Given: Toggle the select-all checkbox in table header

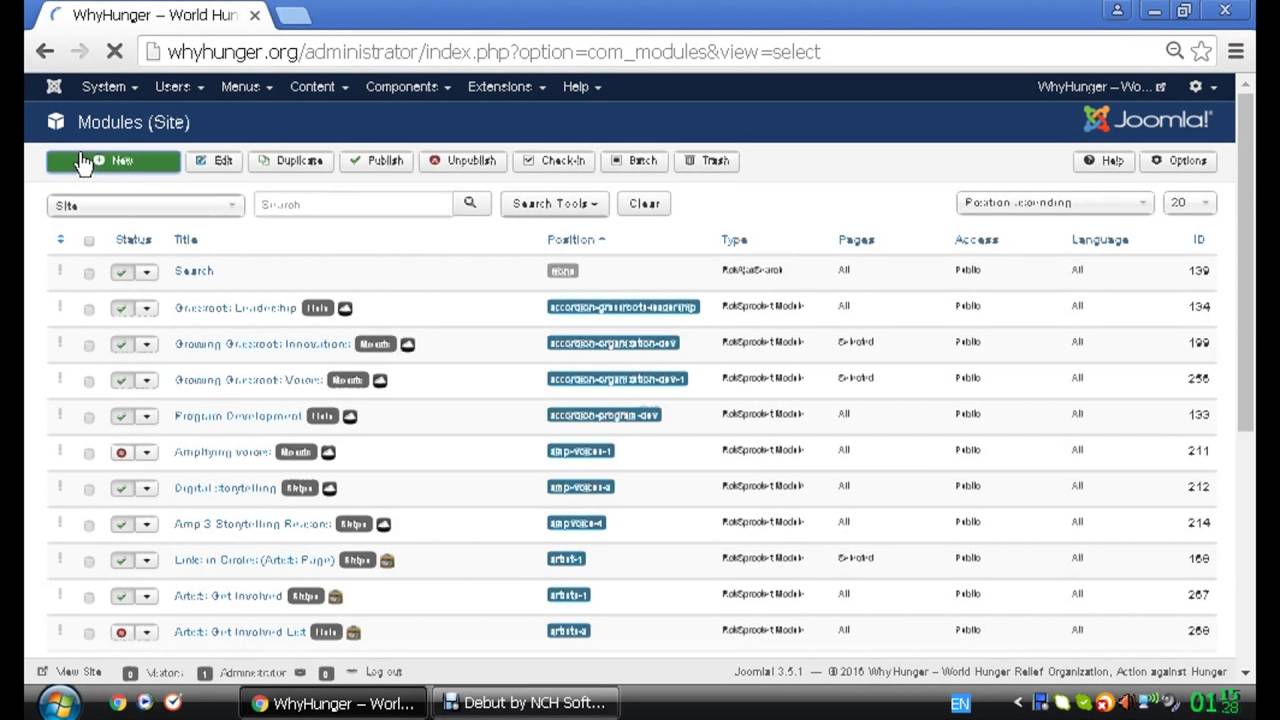Looking at the screenshot, I should [89, 241].
